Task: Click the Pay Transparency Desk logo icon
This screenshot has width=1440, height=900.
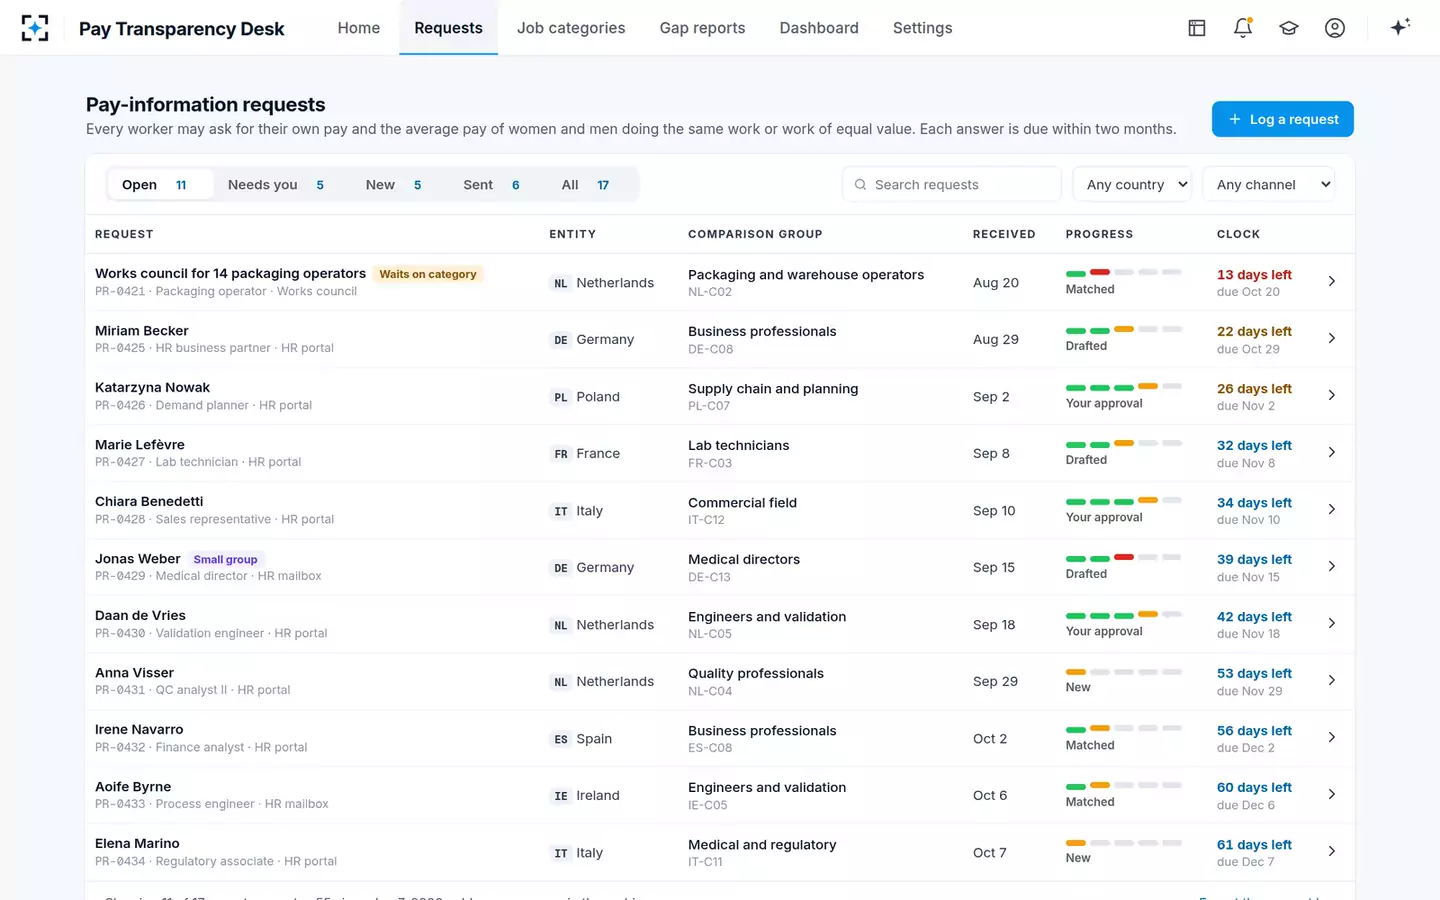Action: 35,28
